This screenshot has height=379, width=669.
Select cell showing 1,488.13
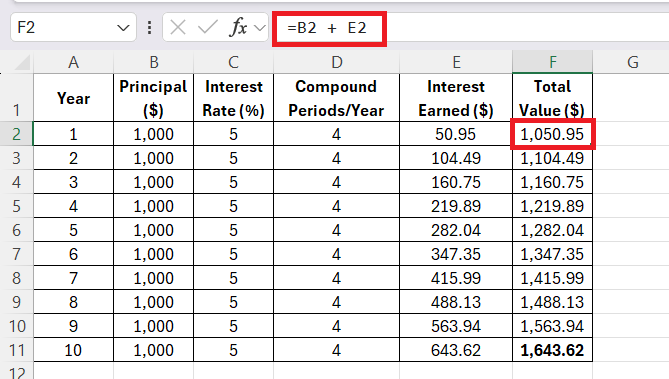pyautogui.click(x=553, y=302)
